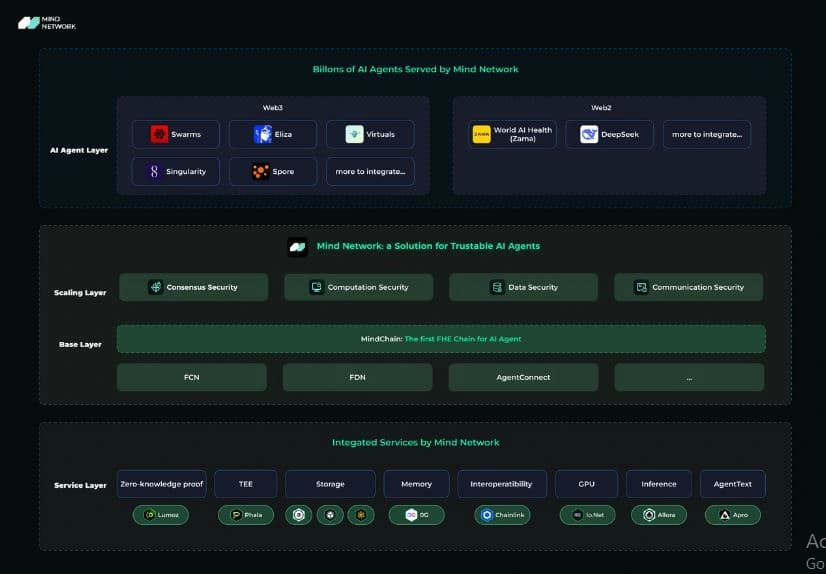Click the first Storage provider icon

point(299,514)
